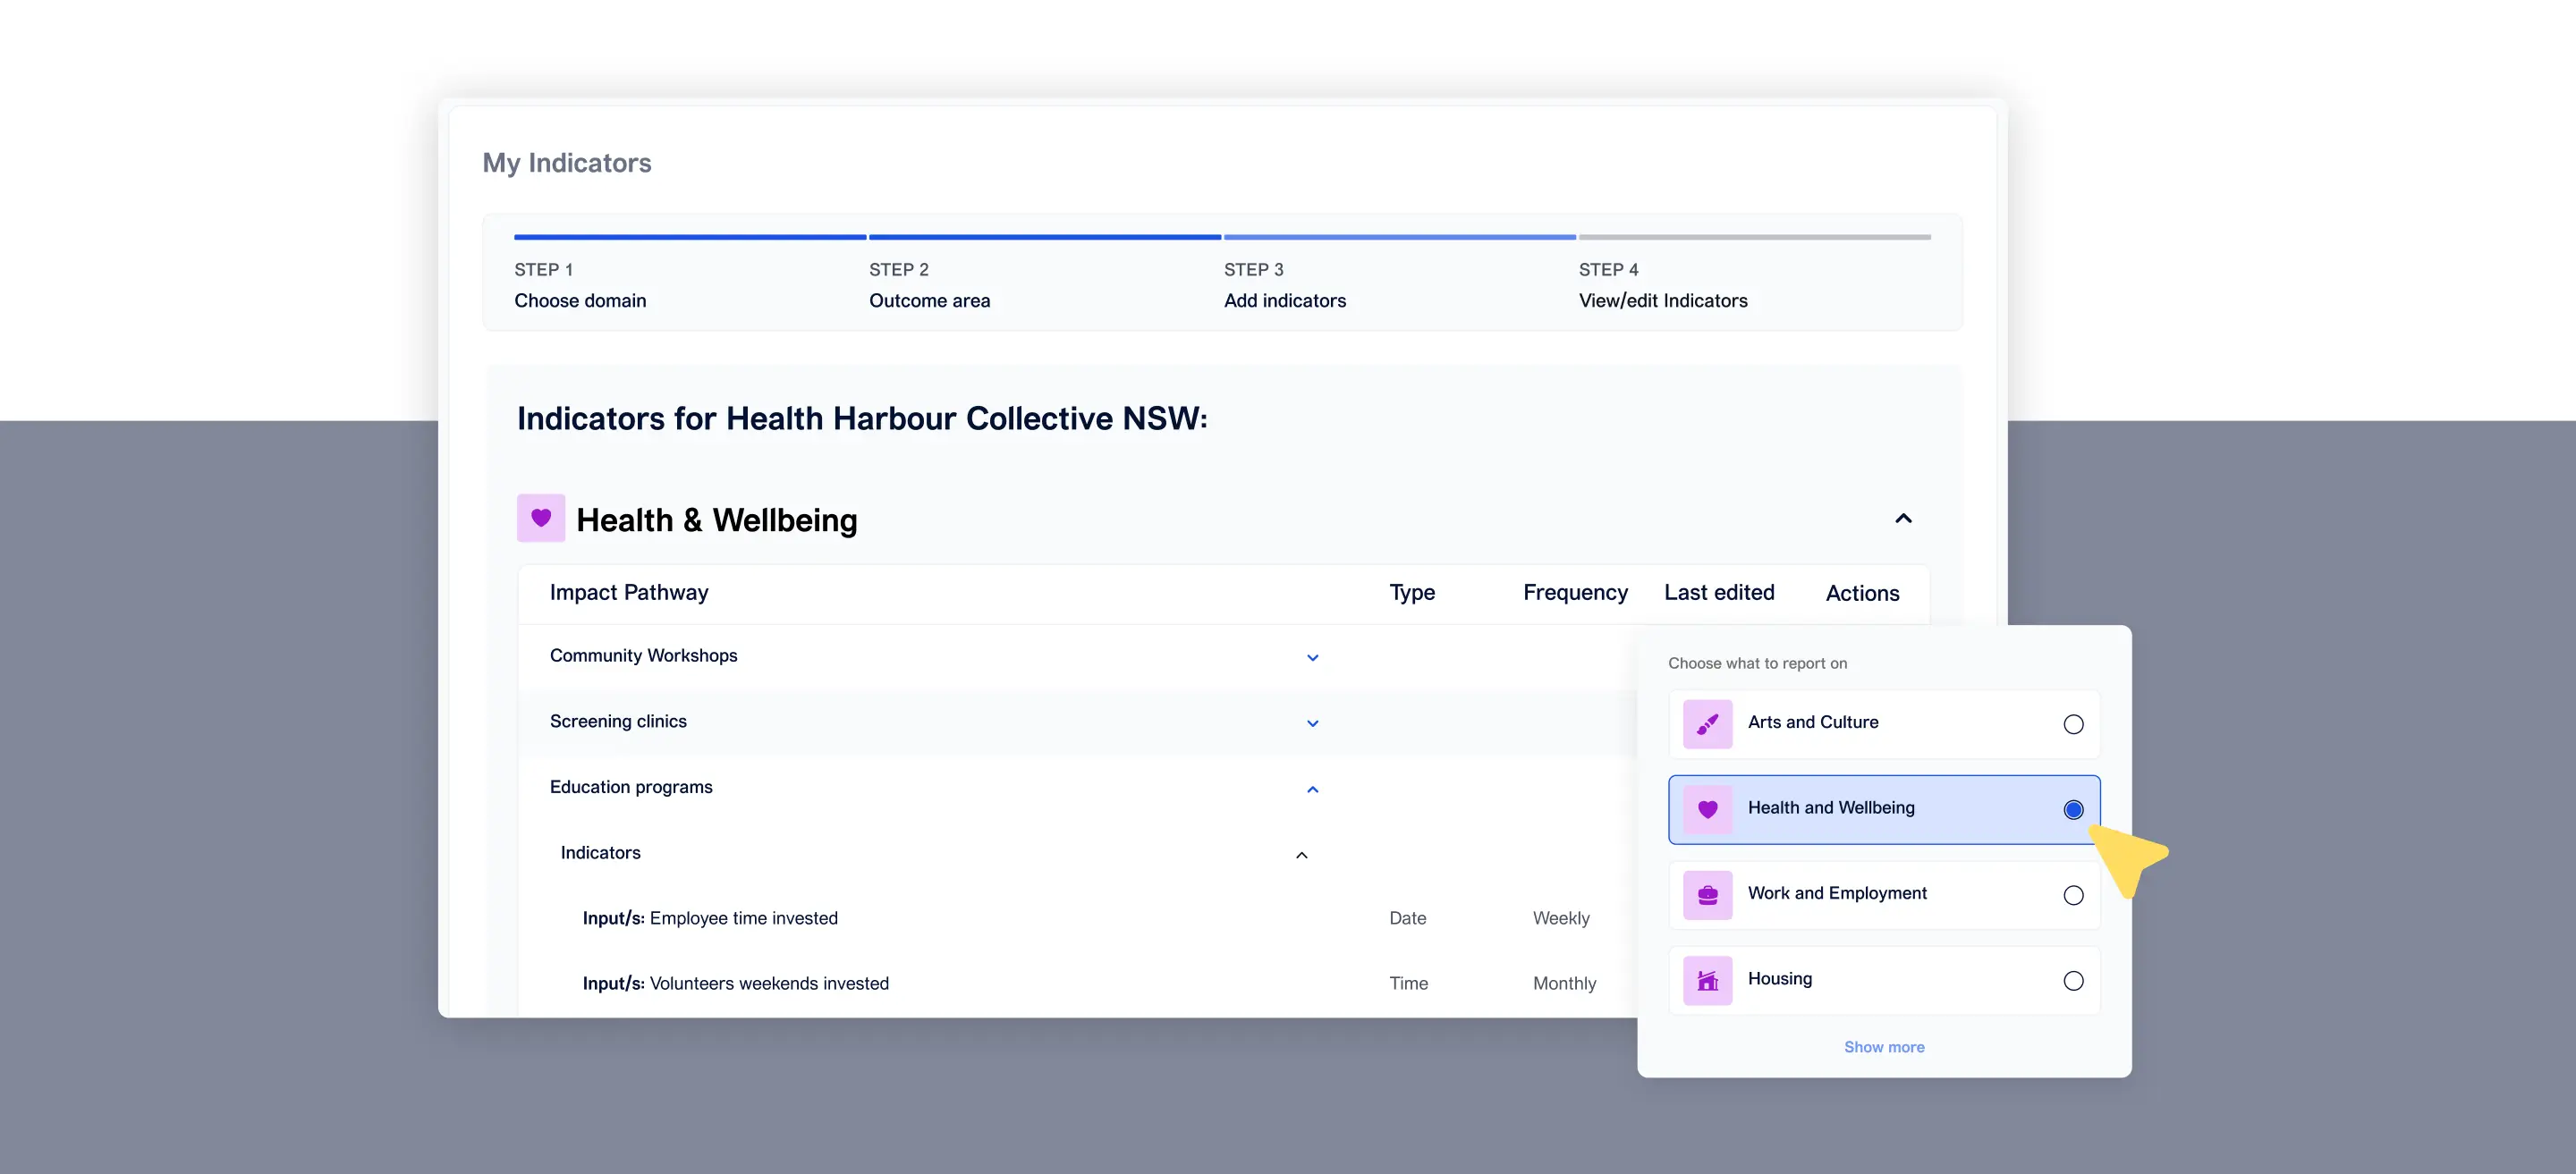
Task: Click Choose what to report on label
Action: point(1757,663)
